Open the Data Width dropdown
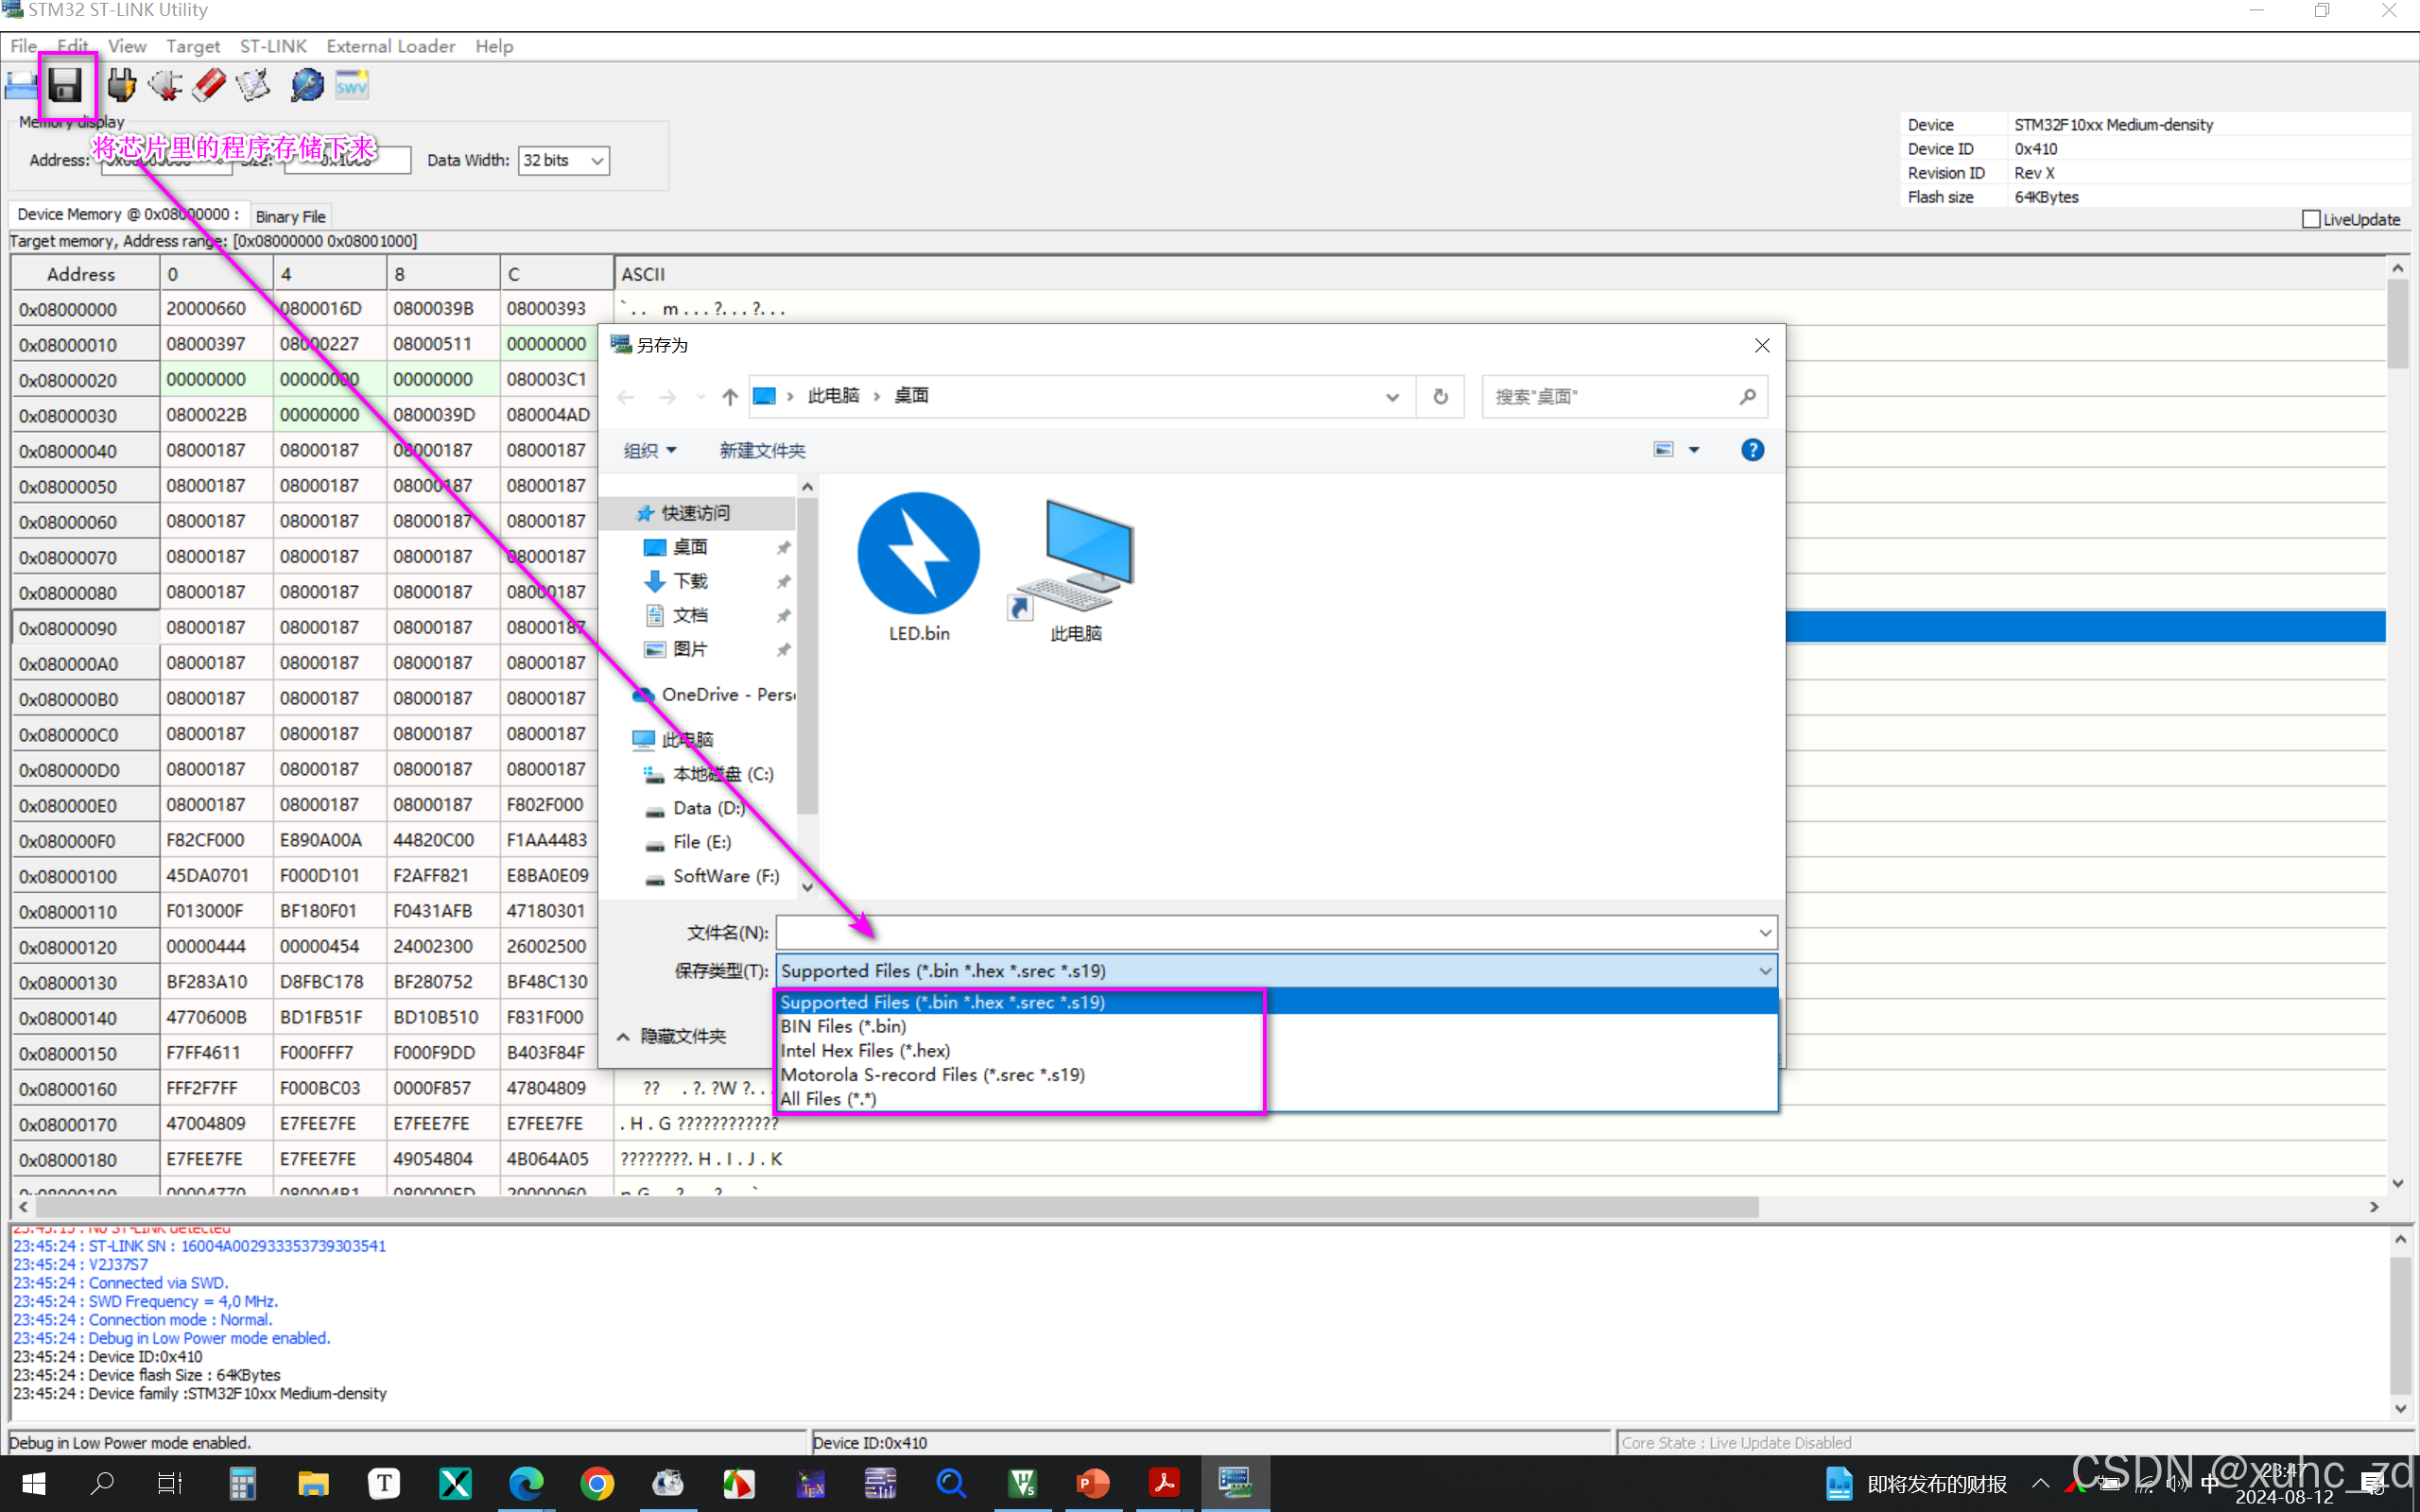The image size is (2420, 1512). coord(597,161)
